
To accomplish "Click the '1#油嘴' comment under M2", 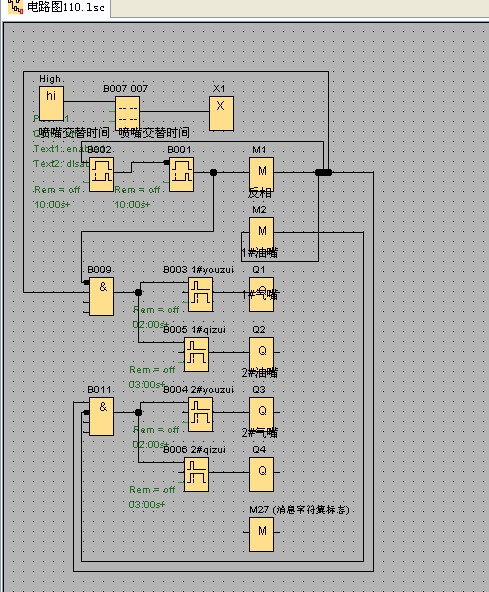I will (x=260, y=253).
